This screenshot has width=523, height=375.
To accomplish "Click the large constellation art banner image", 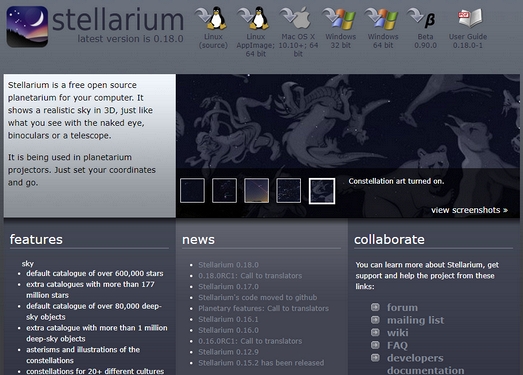I will (x=348, y=122).
